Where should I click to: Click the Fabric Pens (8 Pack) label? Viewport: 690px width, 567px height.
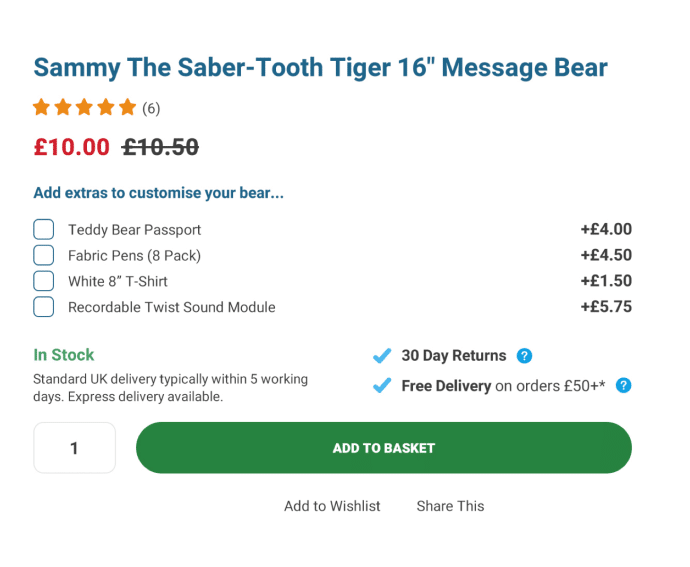pyautogui.click(x=134, y=255)
